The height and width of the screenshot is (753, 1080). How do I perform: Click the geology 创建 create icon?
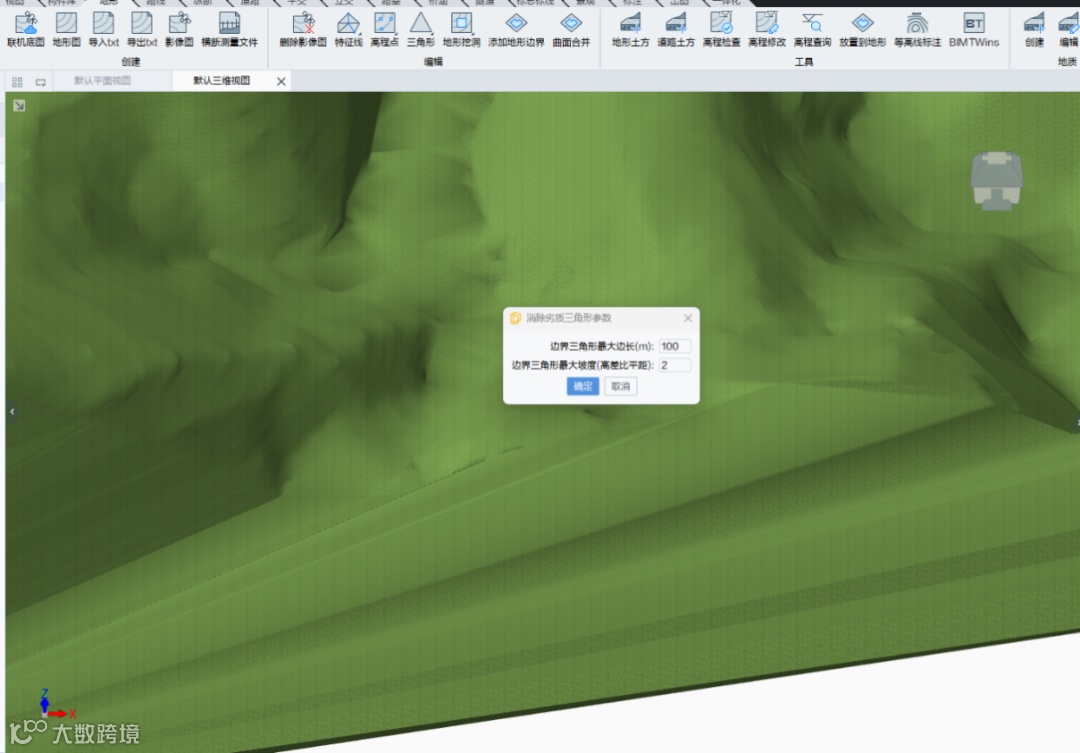point(1034,30)
